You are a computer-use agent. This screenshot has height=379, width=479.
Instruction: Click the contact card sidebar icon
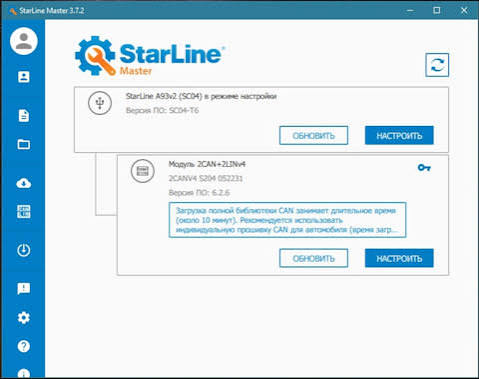pos(24,77)
